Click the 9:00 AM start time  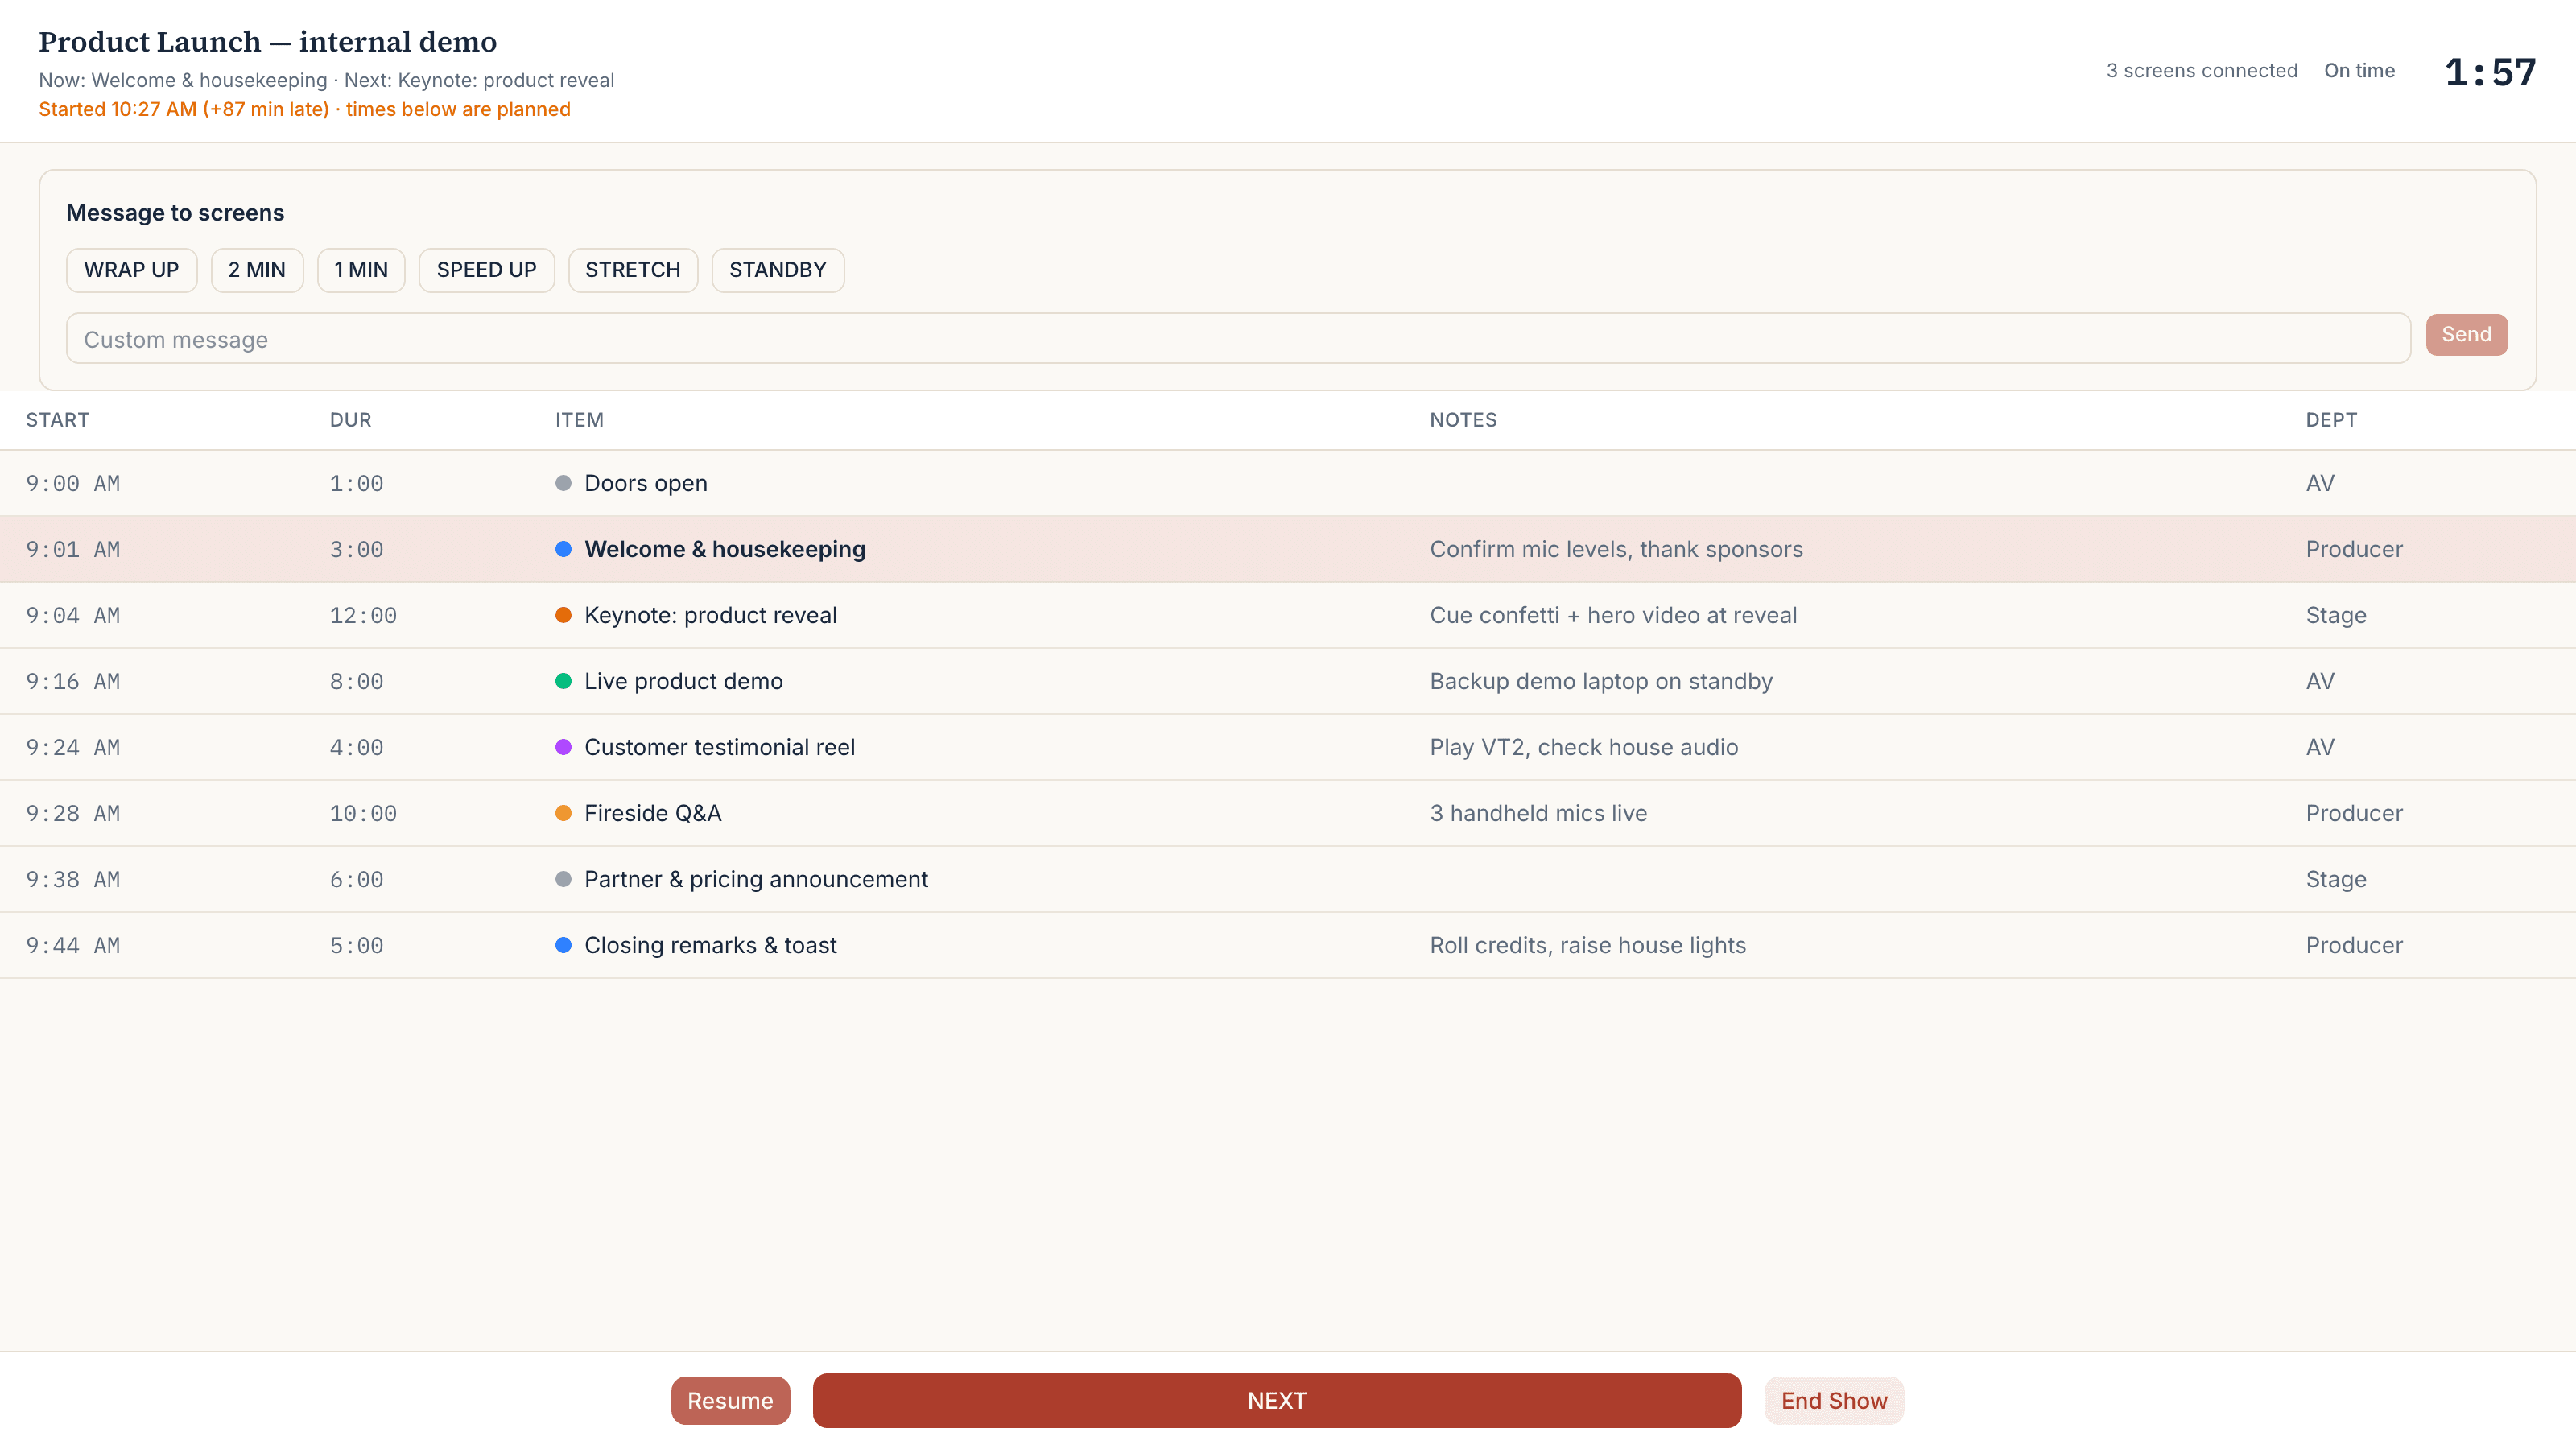pyautogui.click(x=73, y=483)
